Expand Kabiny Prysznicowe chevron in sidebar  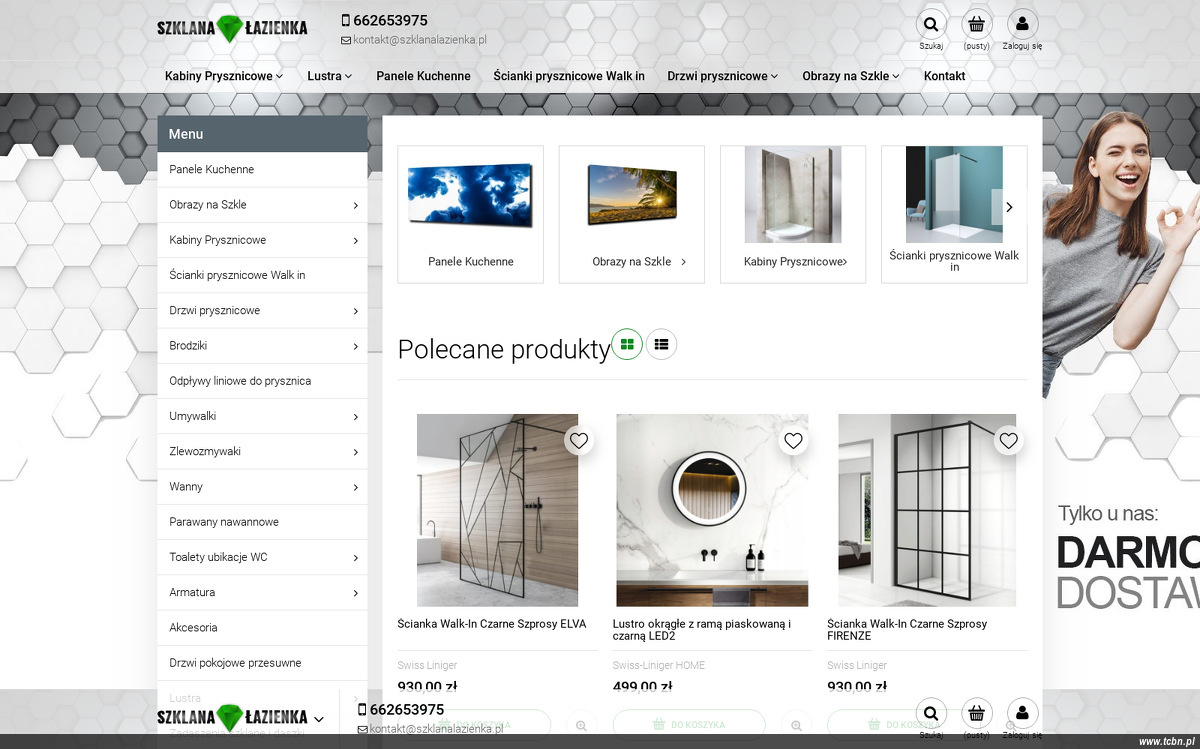tap(355, 240)
